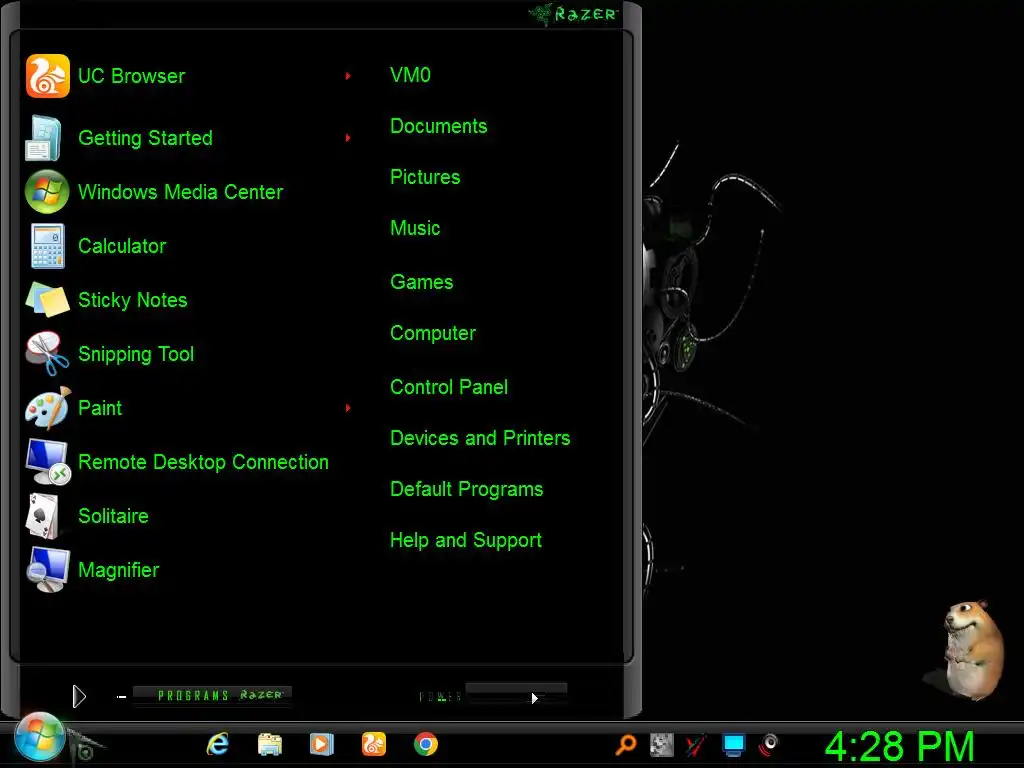Image resolution: width=1024 pixels, height=768 pixels.
Task: Open the Pictures library
Action: point(424,177)
